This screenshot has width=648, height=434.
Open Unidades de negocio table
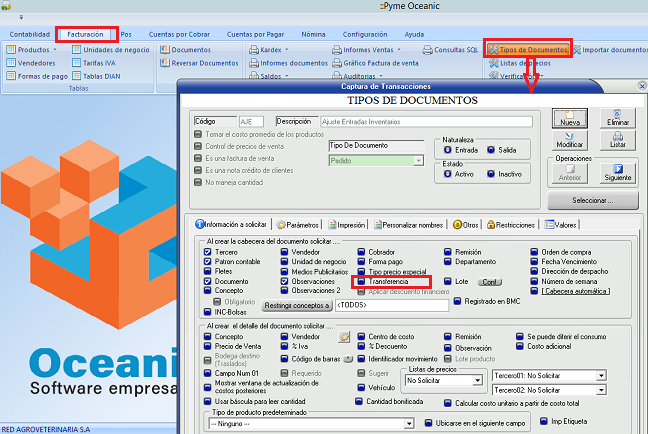(111, 50)
